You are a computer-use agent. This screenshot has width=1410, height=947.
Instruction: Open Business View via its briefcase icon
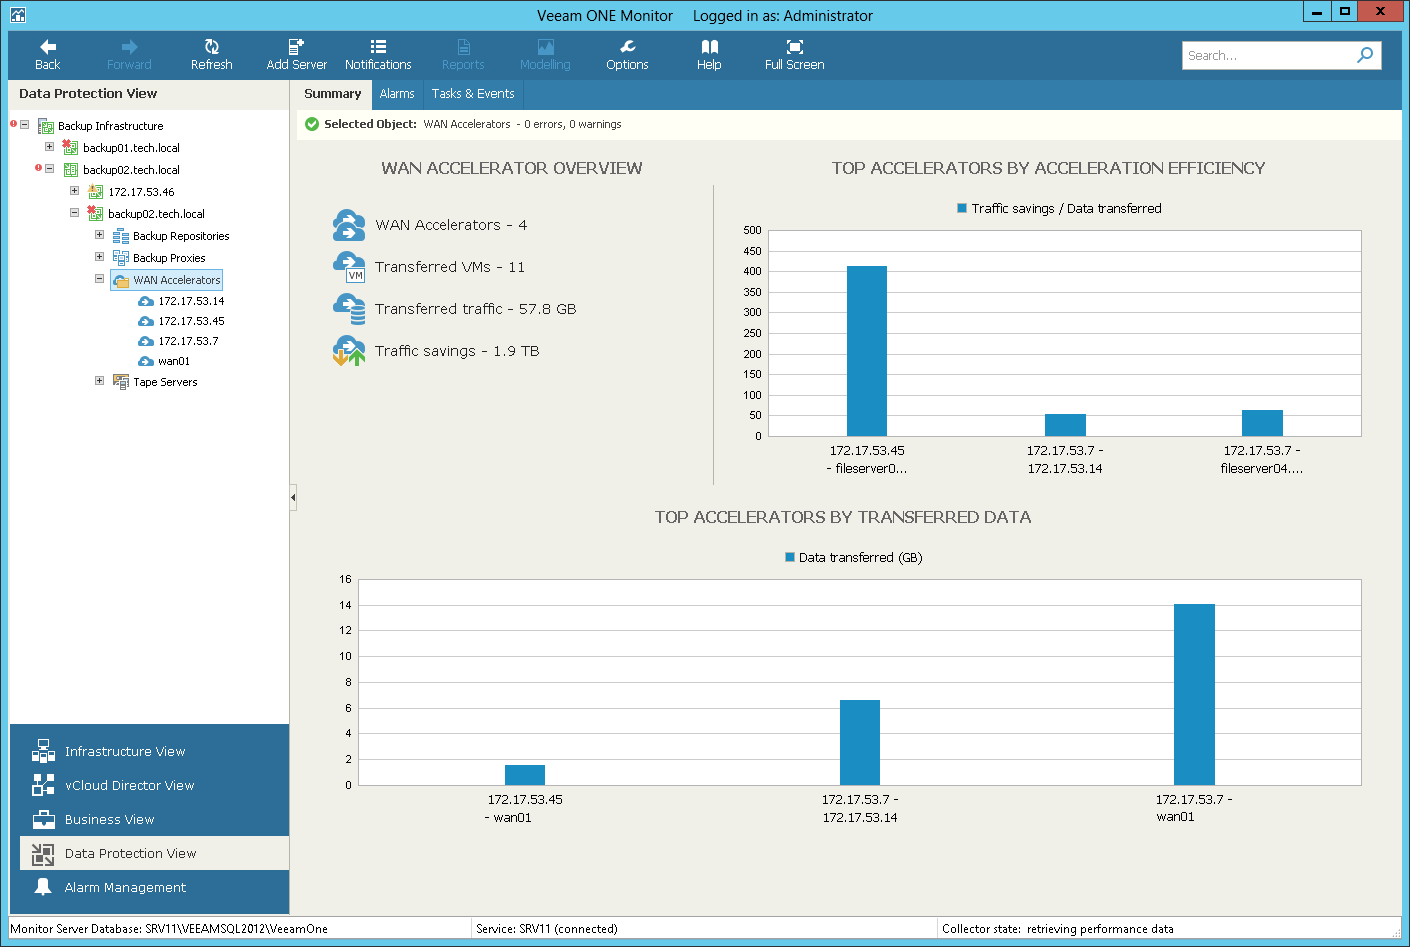43,819
